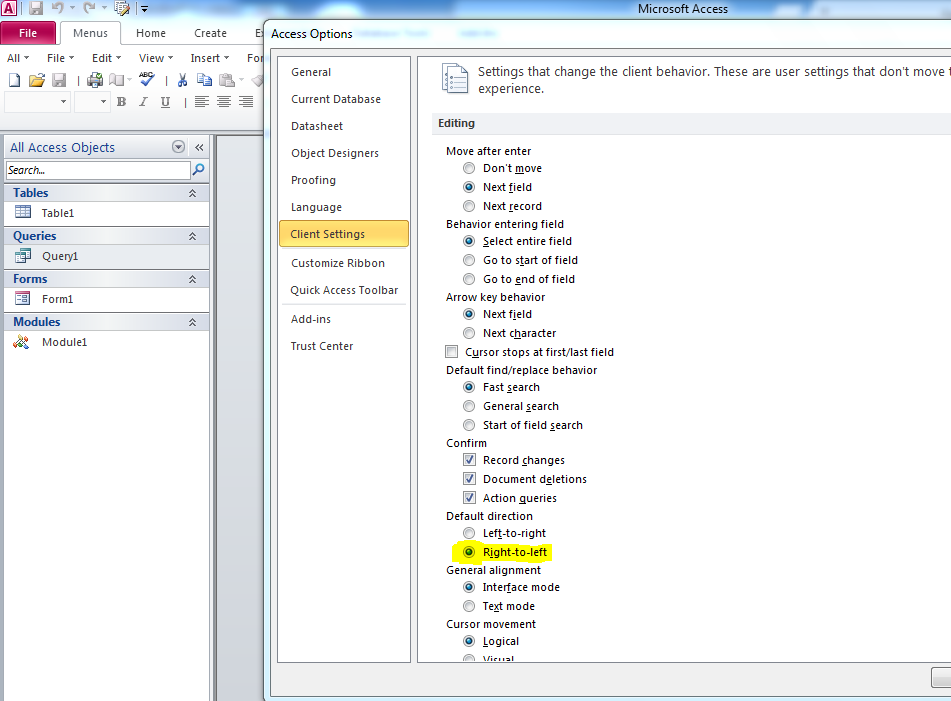
Task: Open the red File tab
Action: point(29,33)
